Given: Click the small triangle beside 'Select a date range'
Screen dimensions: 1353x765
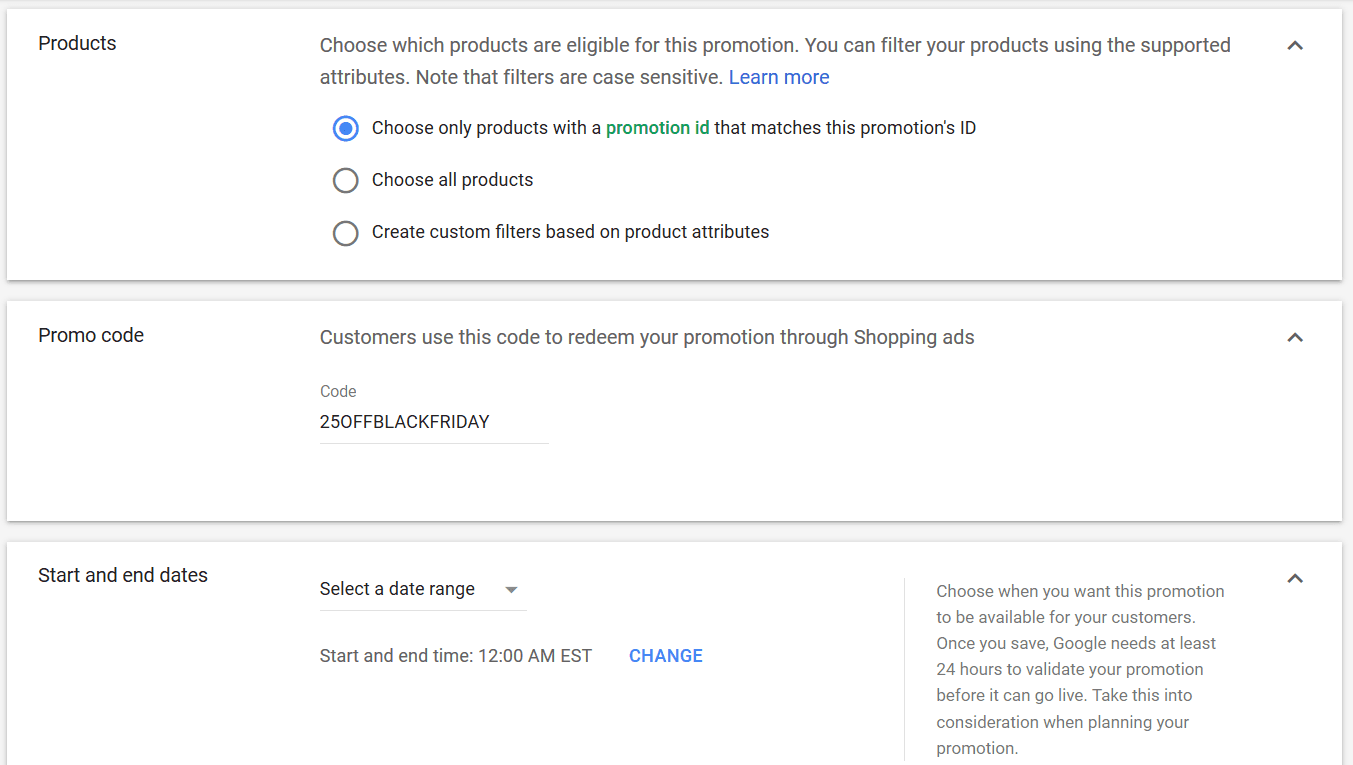Looking at the screenshot, I should (511, 590).
